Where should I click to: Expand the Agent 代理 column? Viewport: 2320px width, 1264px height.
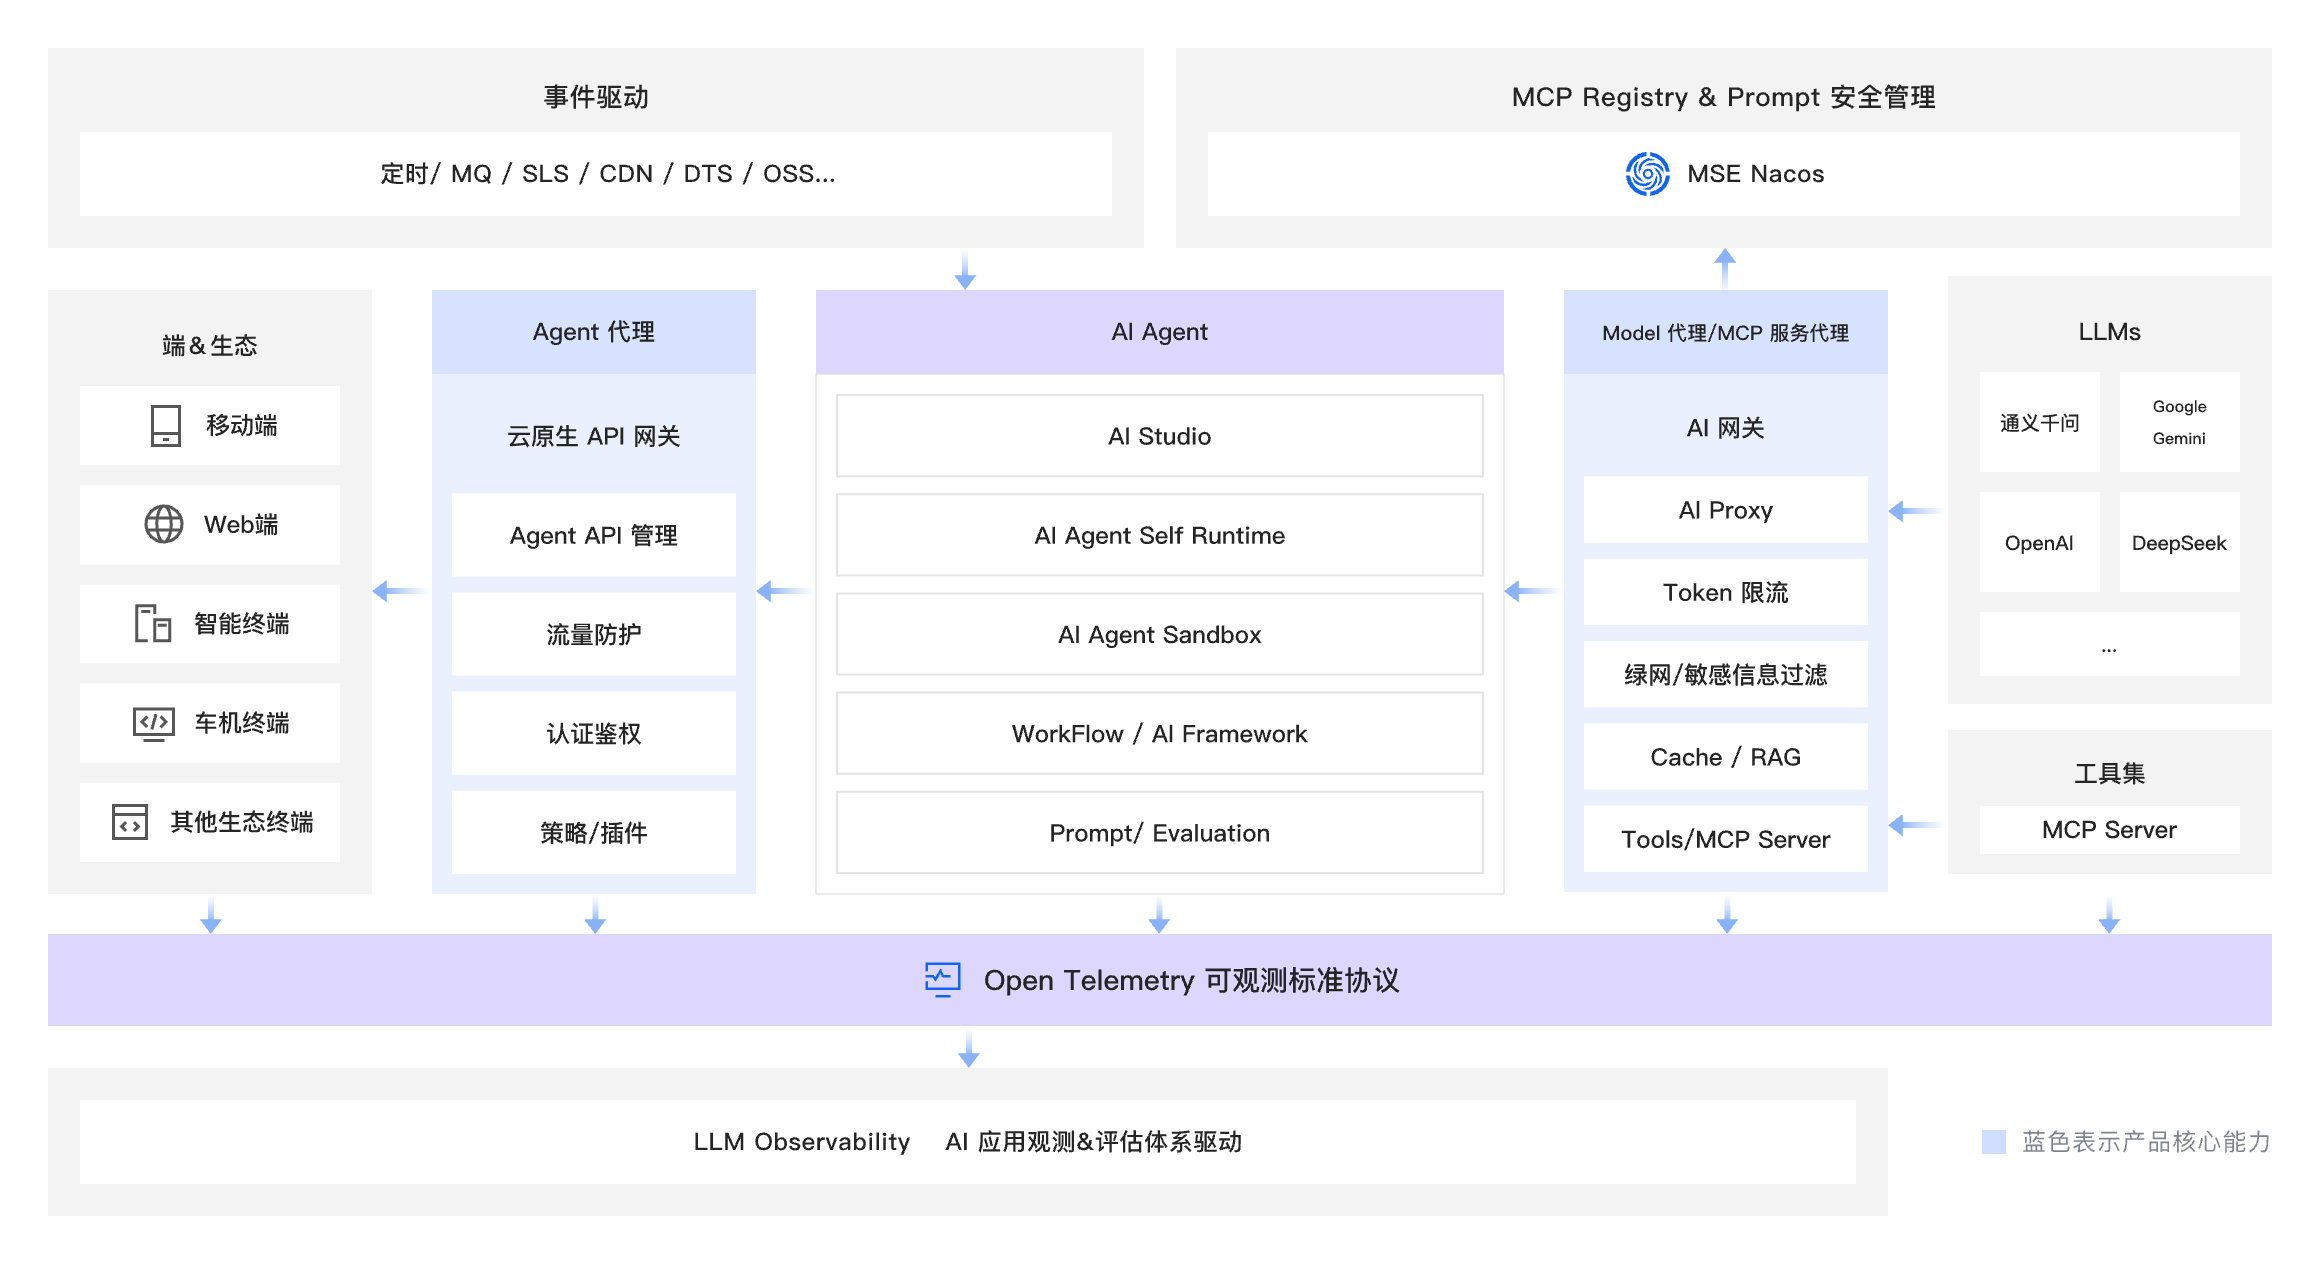pyautogui.click(x=593, y=331)
